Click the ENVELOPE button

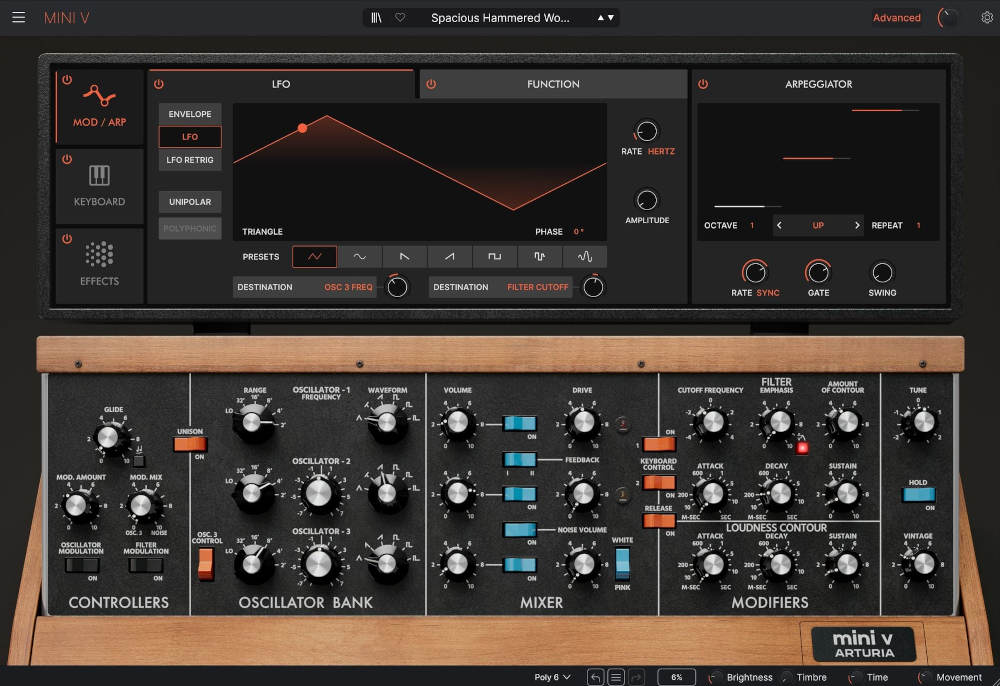point(189,113)
